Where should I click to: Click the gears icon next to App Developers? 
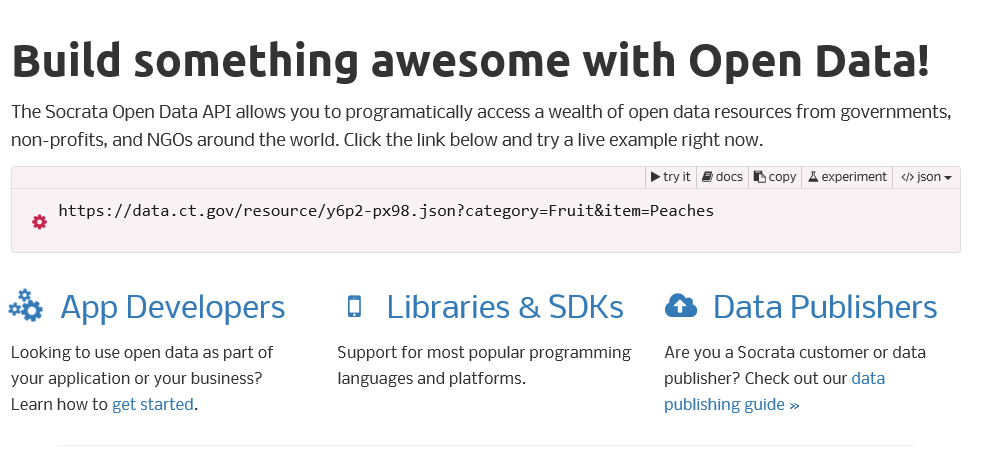26,305
